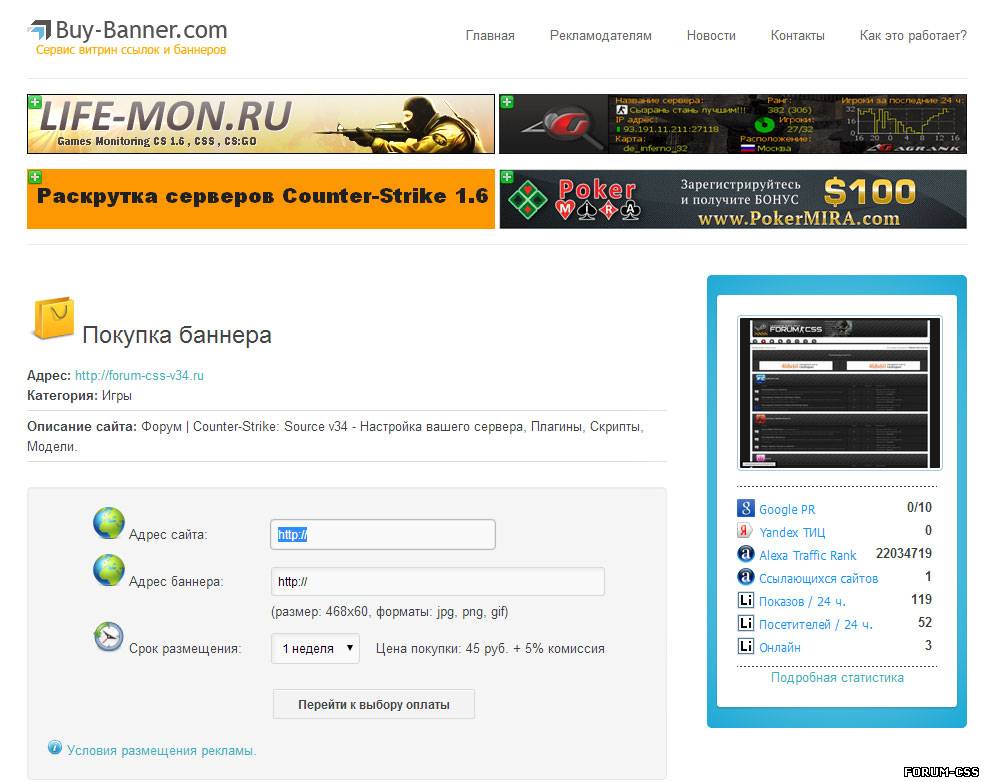
Task: Open the Посетителей / 24 ч. link
Action: (815, 624)
